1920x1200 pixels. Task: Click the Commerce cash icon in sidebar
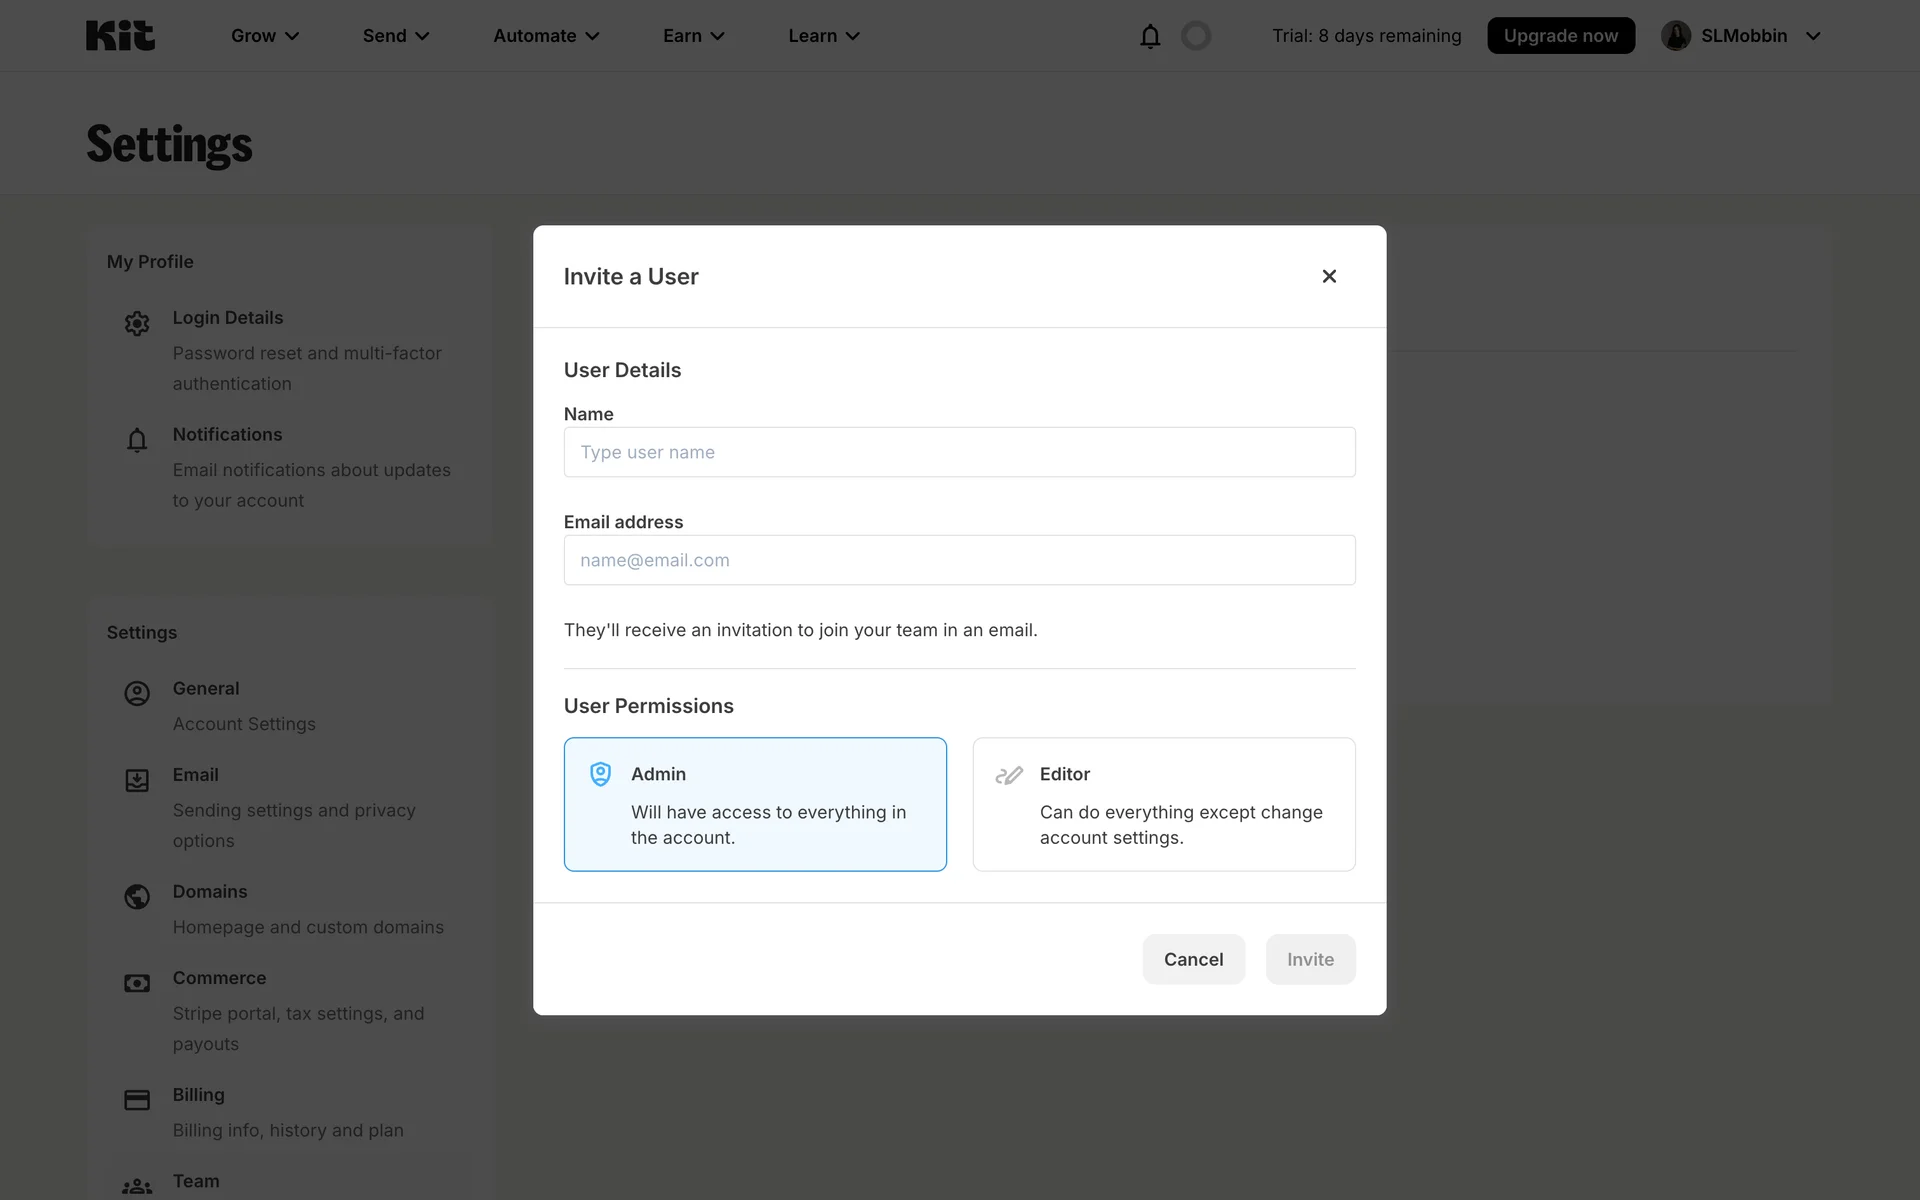click(x=137, y=983)
